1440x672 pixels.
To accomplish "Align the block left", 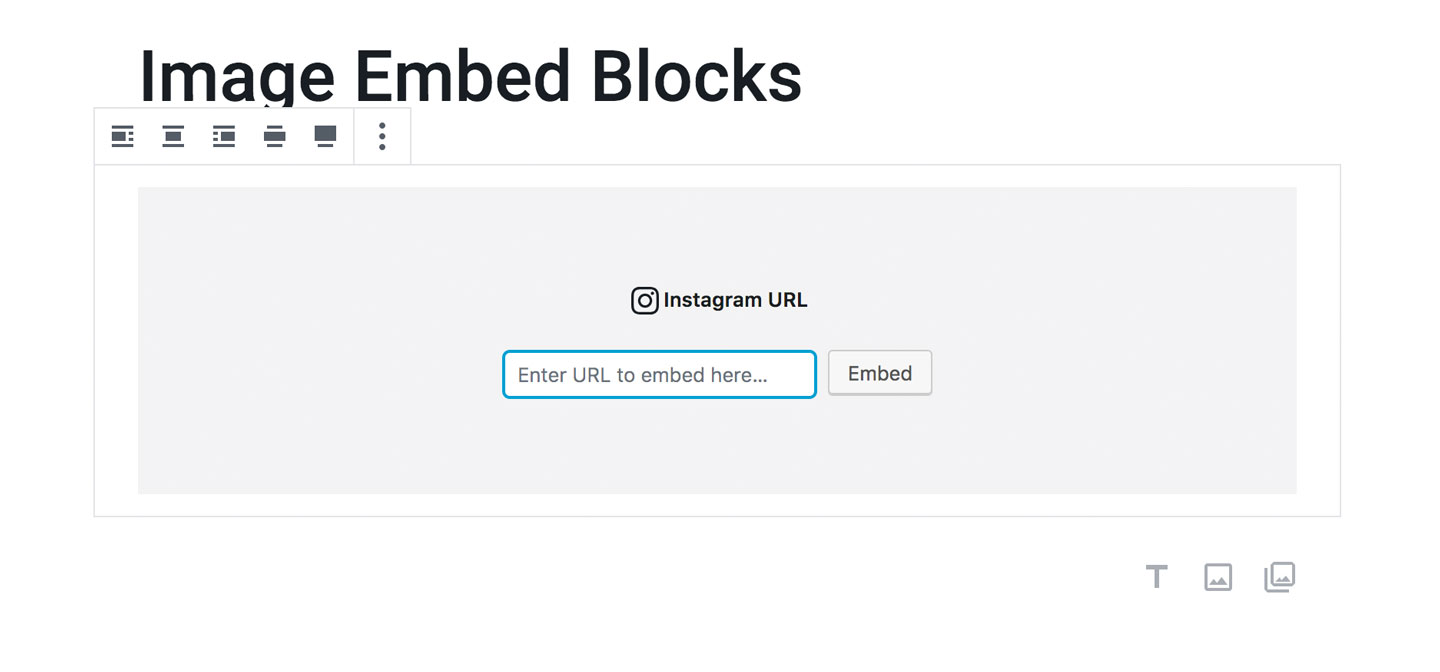I will pyautogui.click(x=122, y=136).
